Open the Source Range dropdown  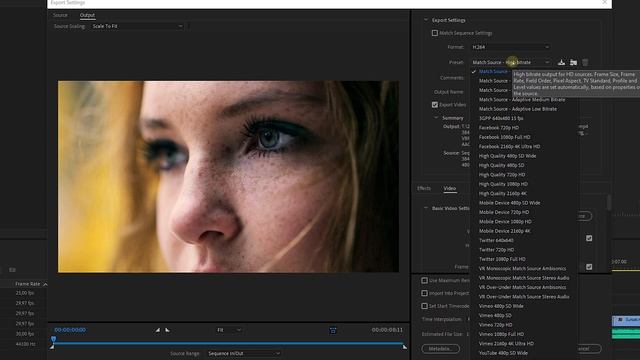click(x=244, y=353)
